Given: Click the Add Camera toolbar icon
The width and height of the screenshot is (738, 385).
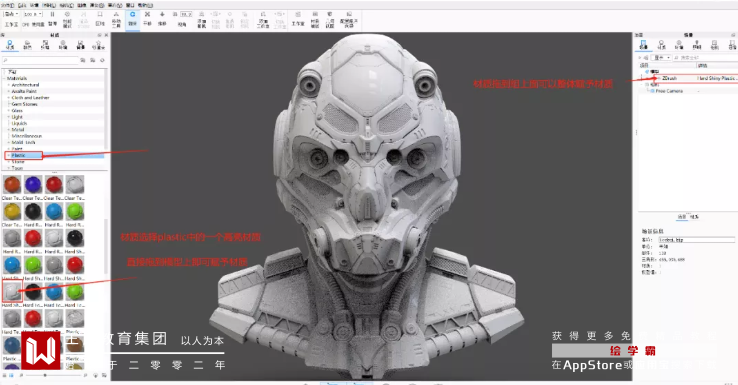Looking at the screenshot, I should 201,19.
